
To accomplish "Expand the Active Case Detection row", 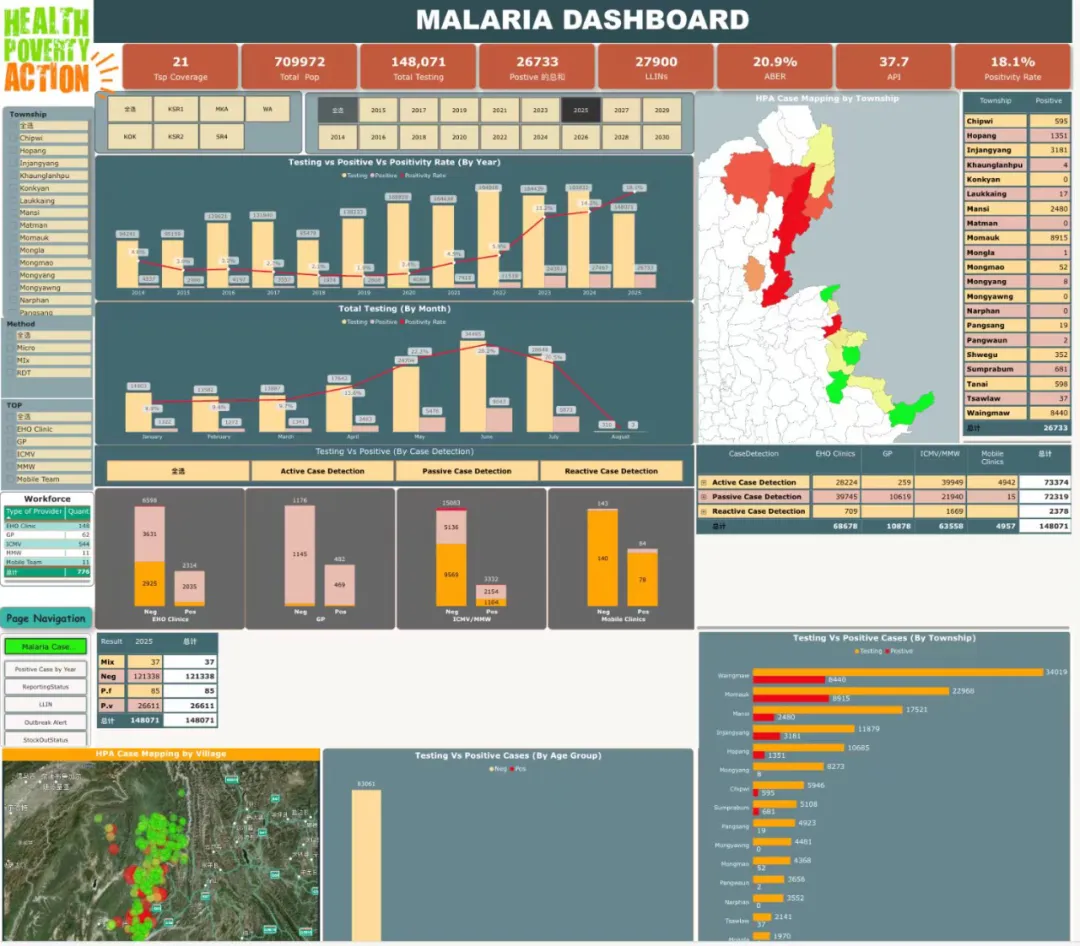I will (703, 482).
